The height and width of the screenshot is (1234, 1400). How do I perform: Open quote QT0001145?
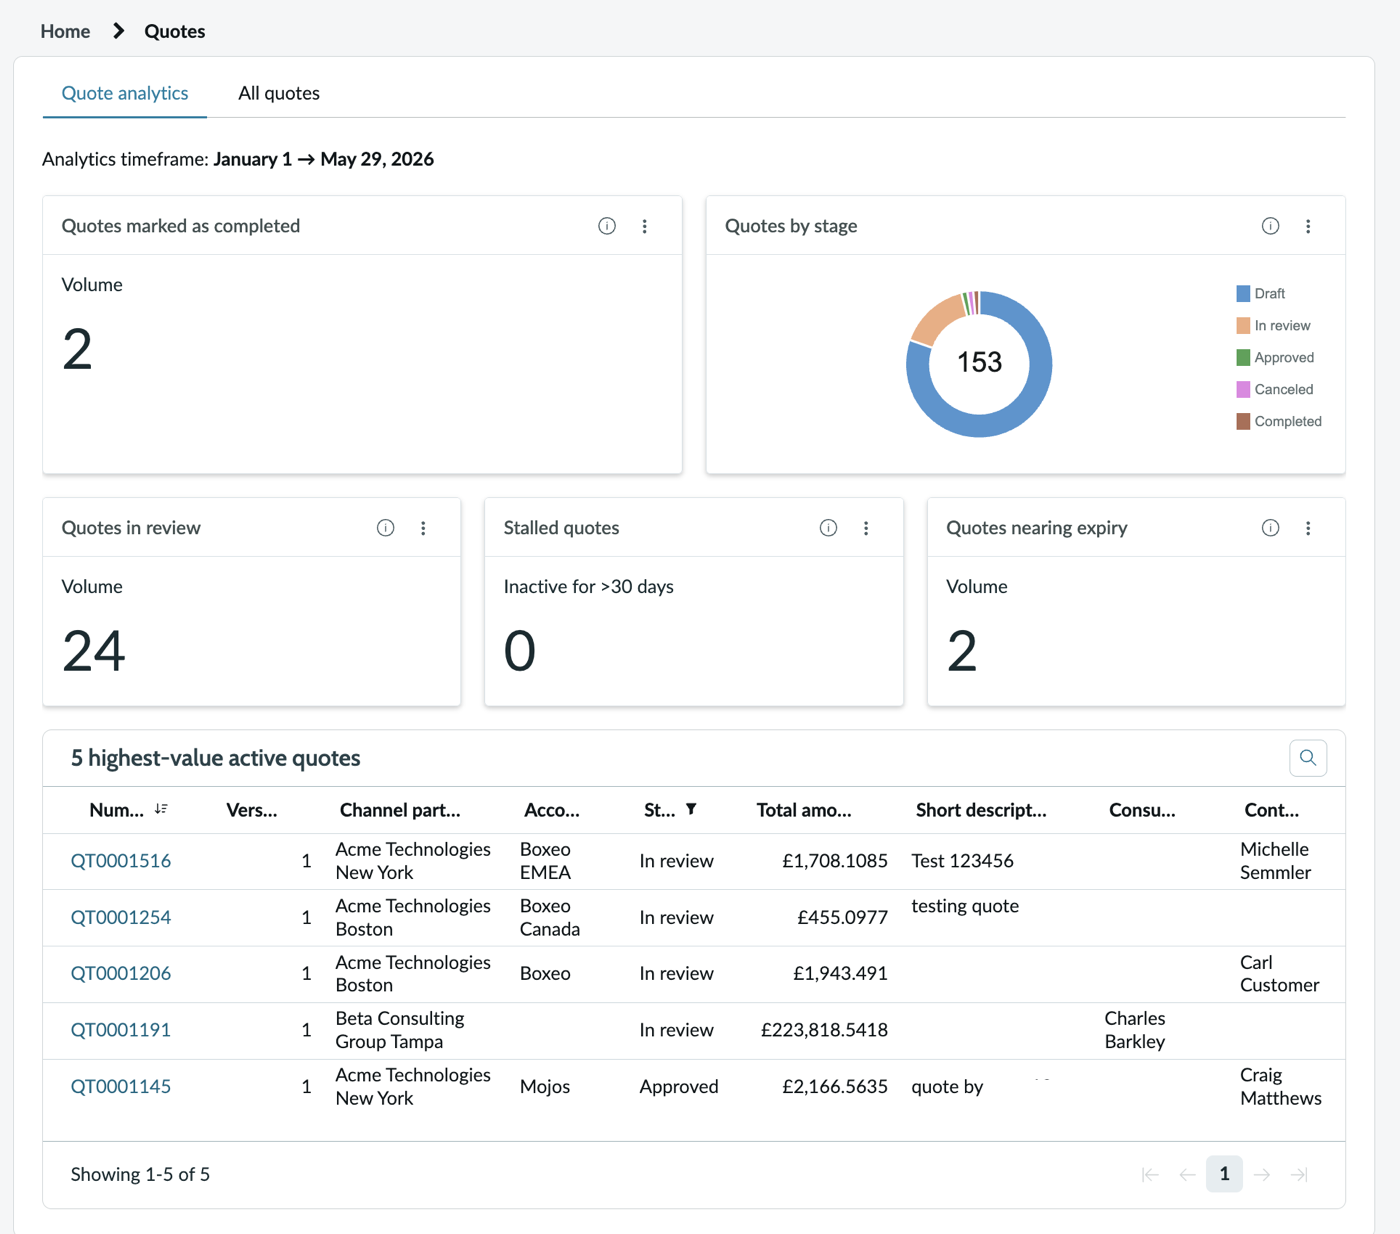pos(121,1086)
